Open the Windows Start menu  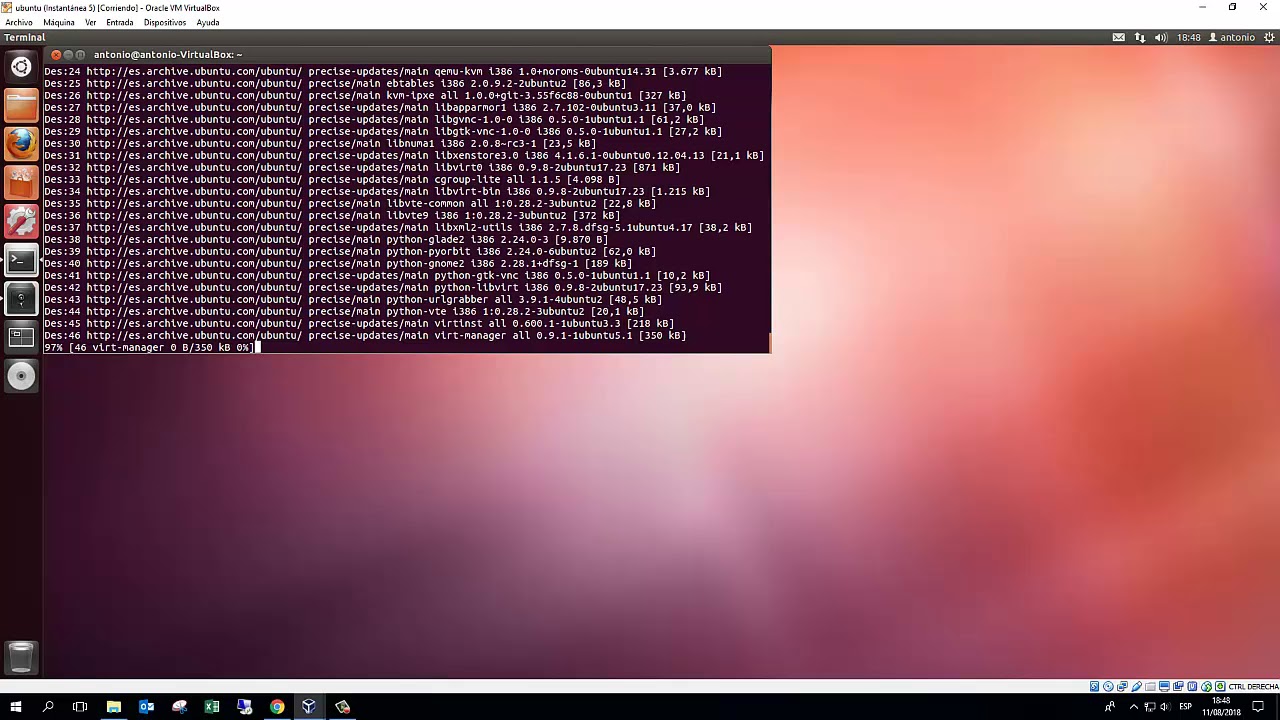[15, 707]
